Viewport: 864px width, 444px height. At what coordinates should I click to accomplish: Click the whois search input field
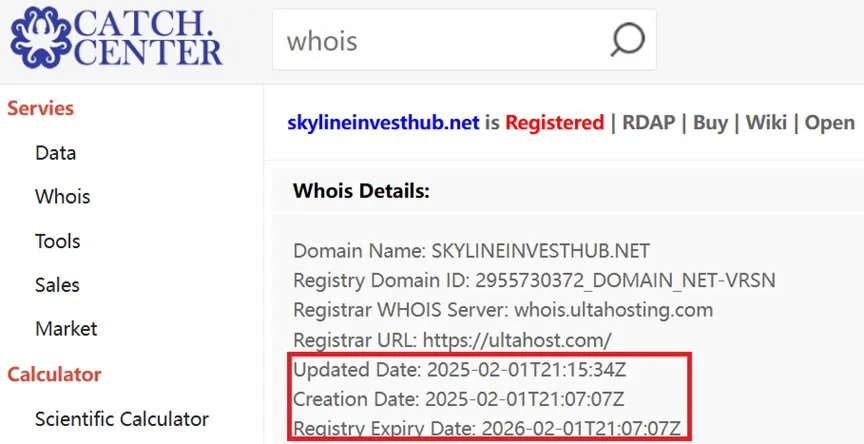[464, 40]
